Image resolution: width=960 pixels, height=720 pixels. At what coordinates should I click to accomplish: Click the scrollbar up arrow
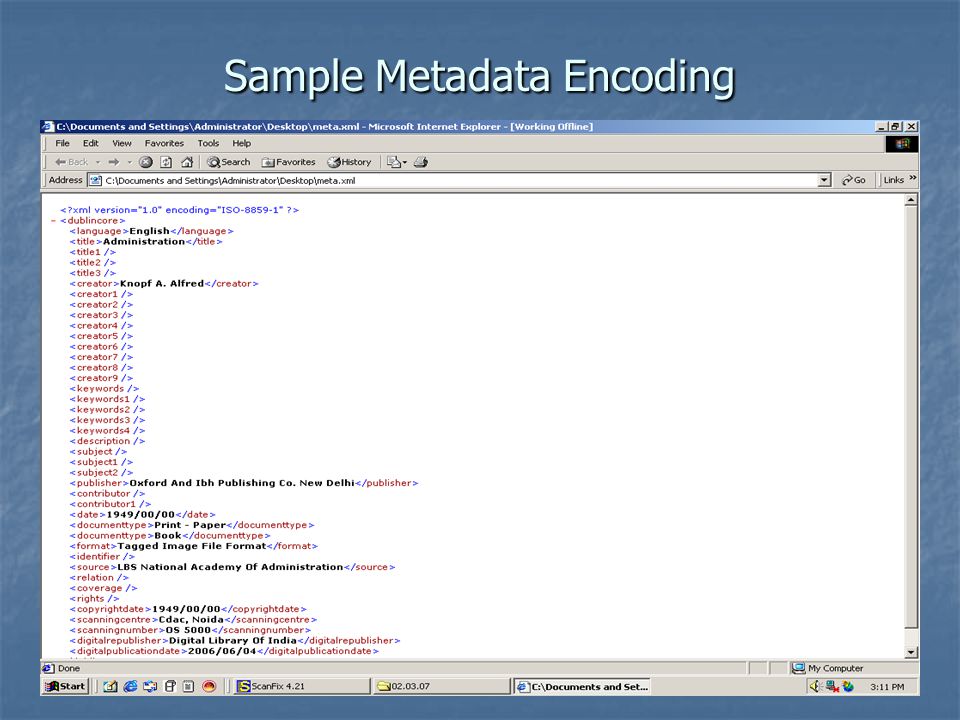pyautogui.click(x=911, y=200)
